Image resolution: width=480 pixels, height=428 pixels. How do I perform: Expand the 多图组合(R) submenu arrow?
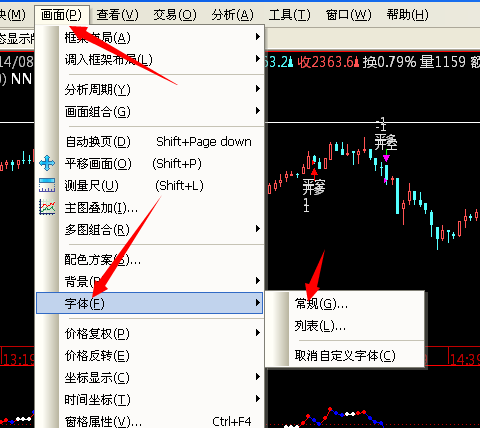point(258,229)
